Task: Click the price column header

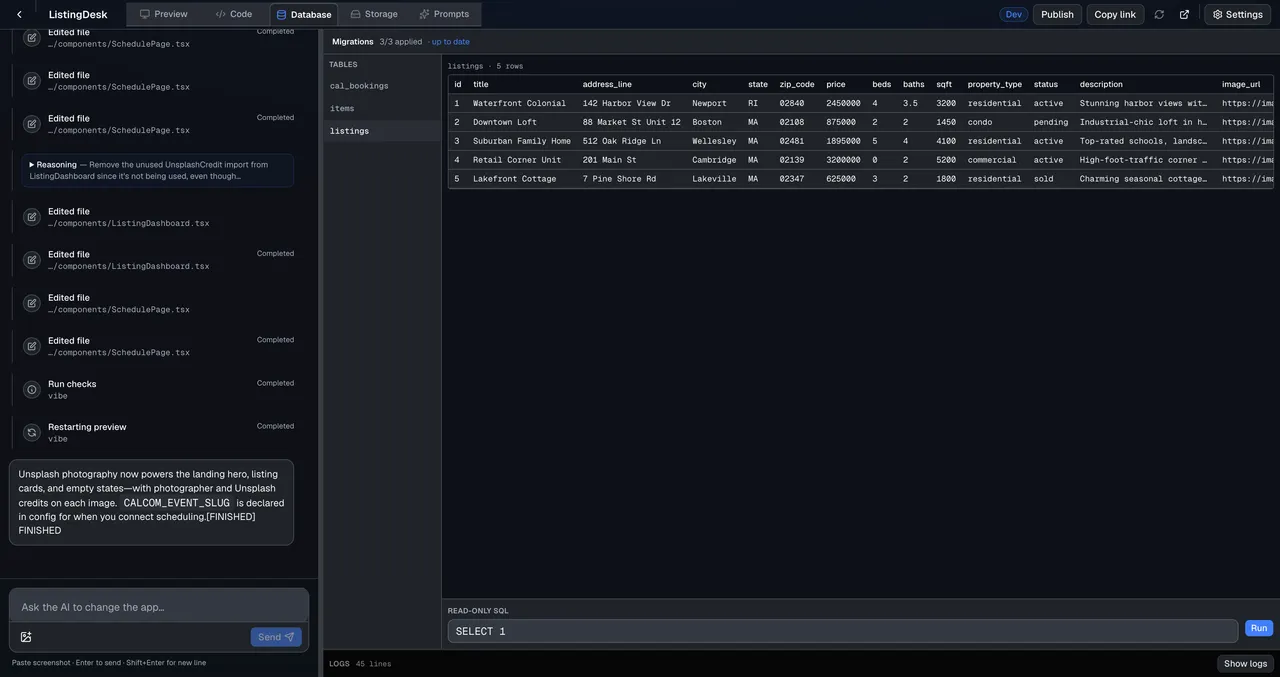Action: 836,84
